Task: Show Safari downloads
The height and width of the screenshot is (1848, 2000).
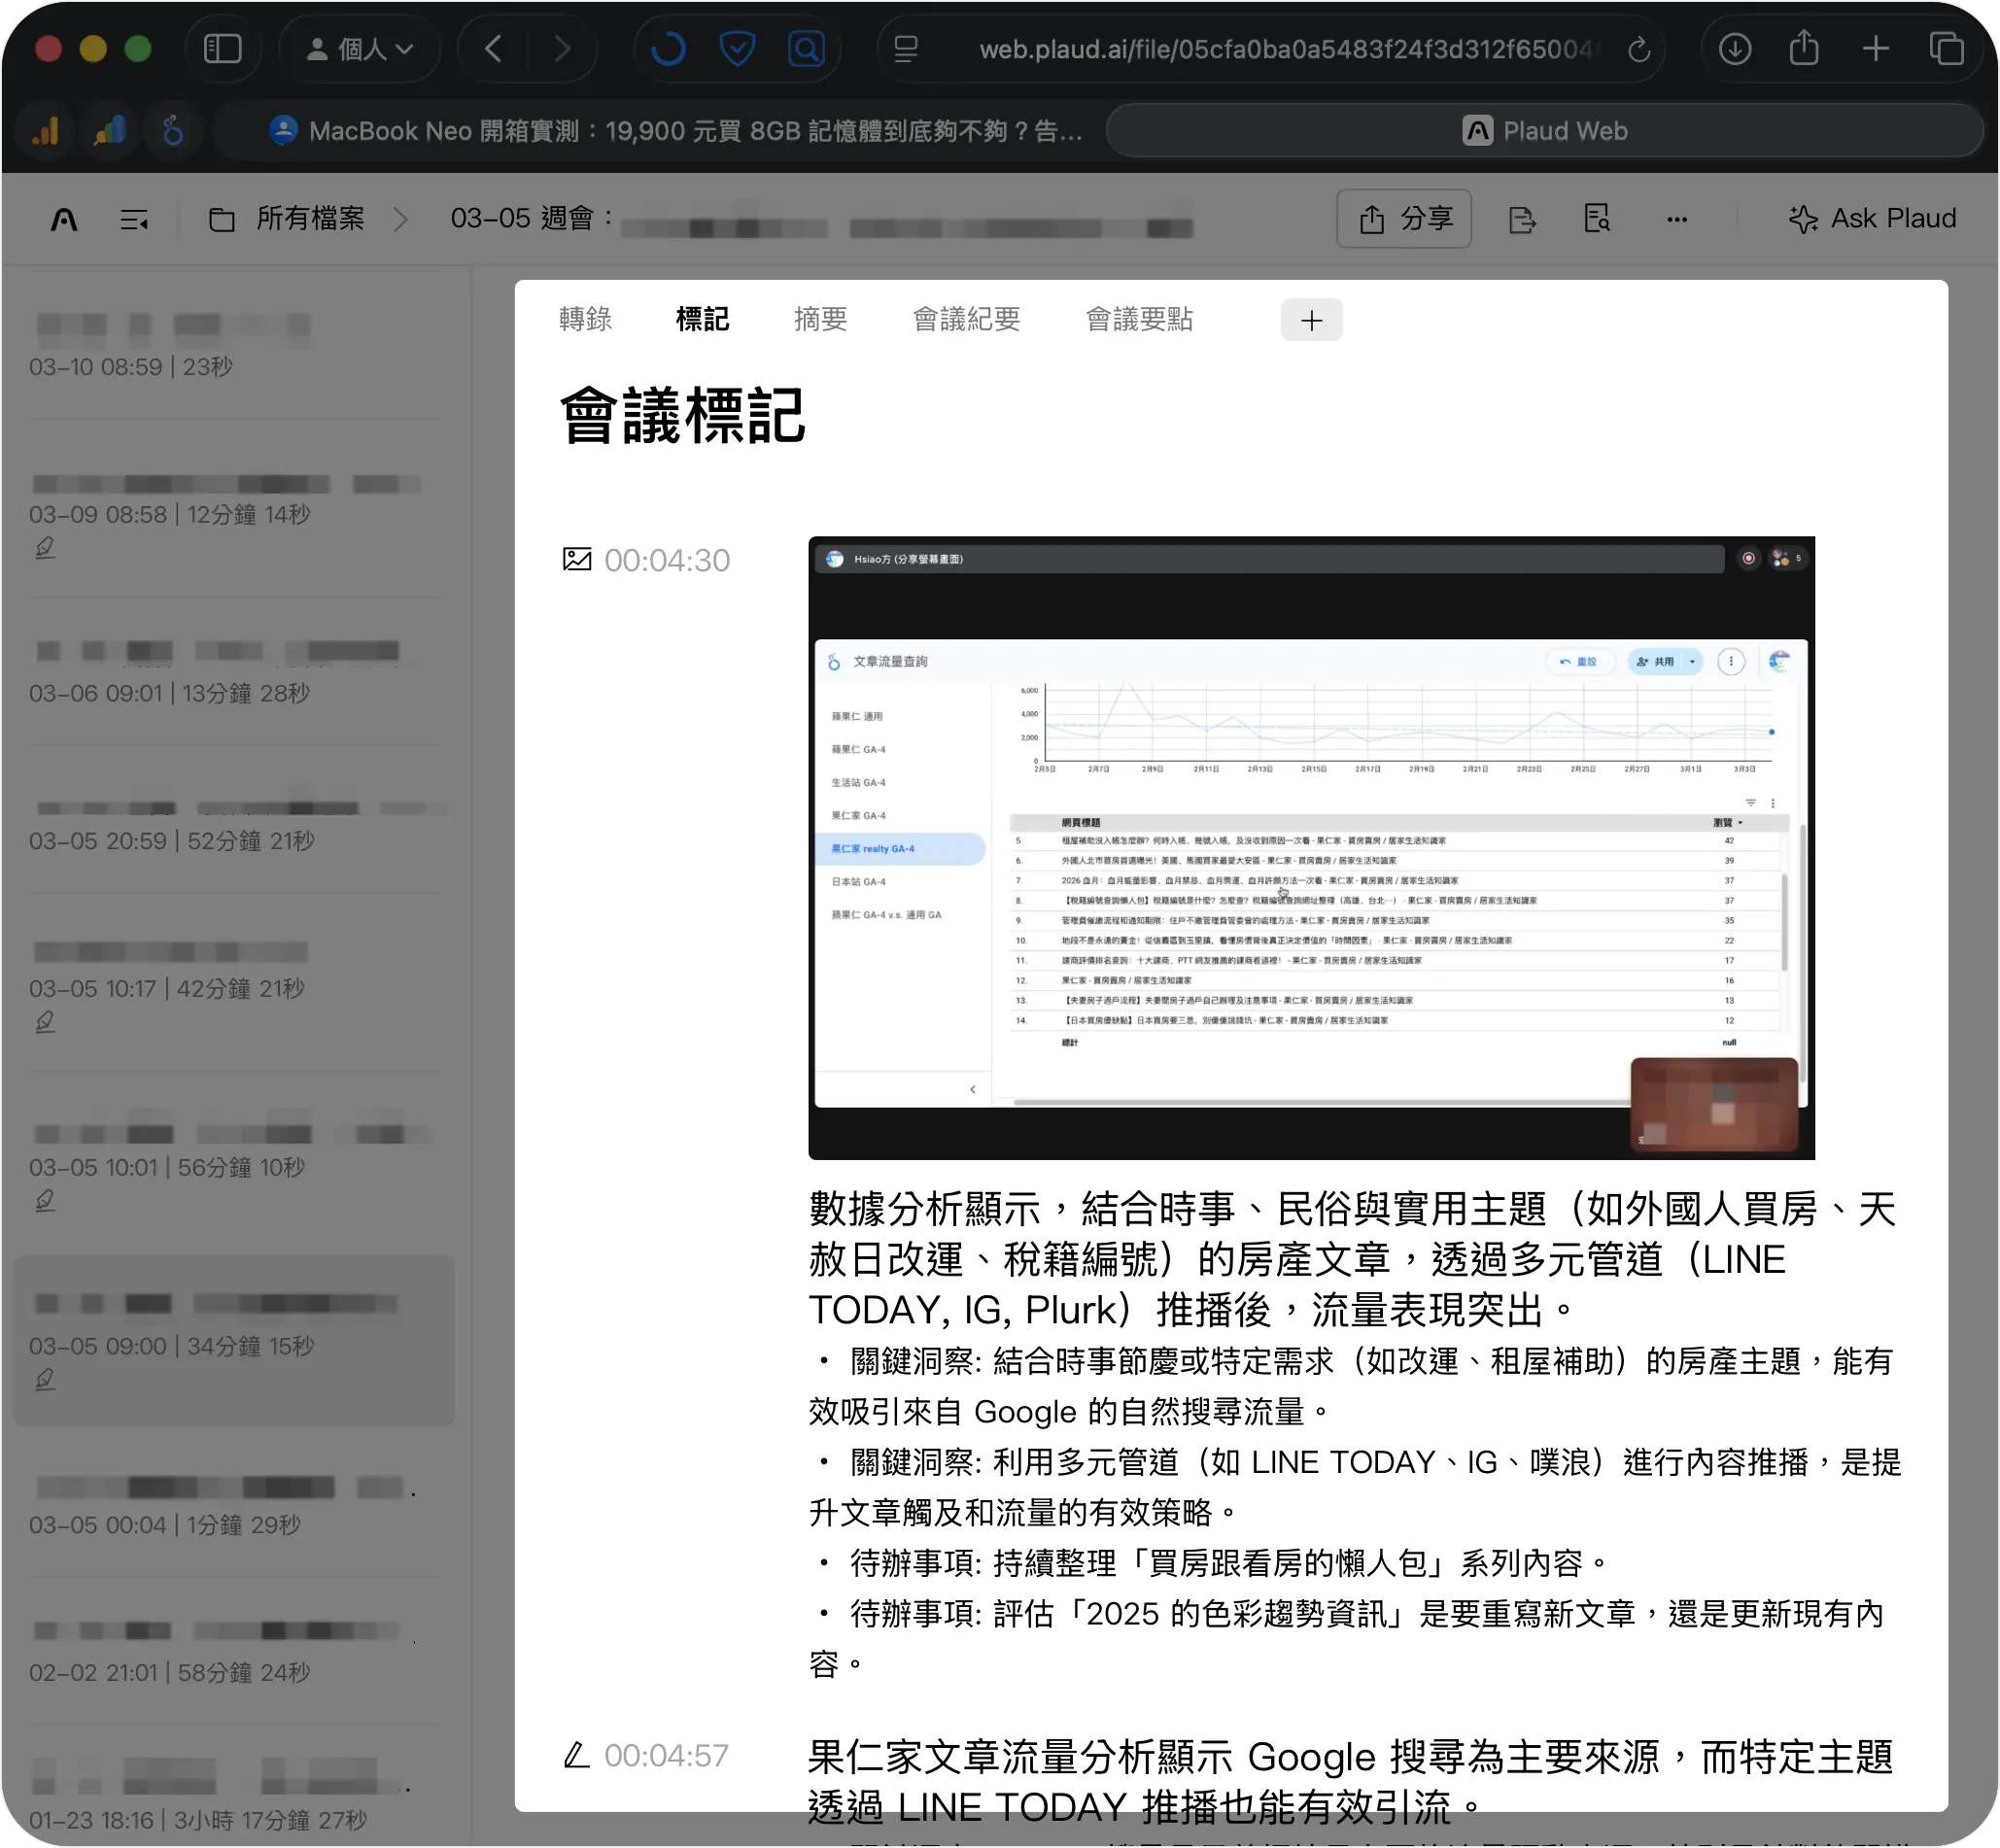Action: [x=1735, y=48]
